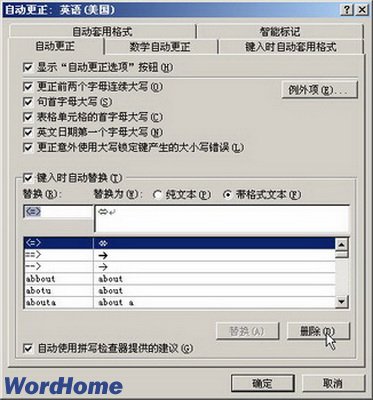Image resolution: width=373 pixels, height=400 pixels.
Task: Select the ==> list row
Action: point(180,255)
